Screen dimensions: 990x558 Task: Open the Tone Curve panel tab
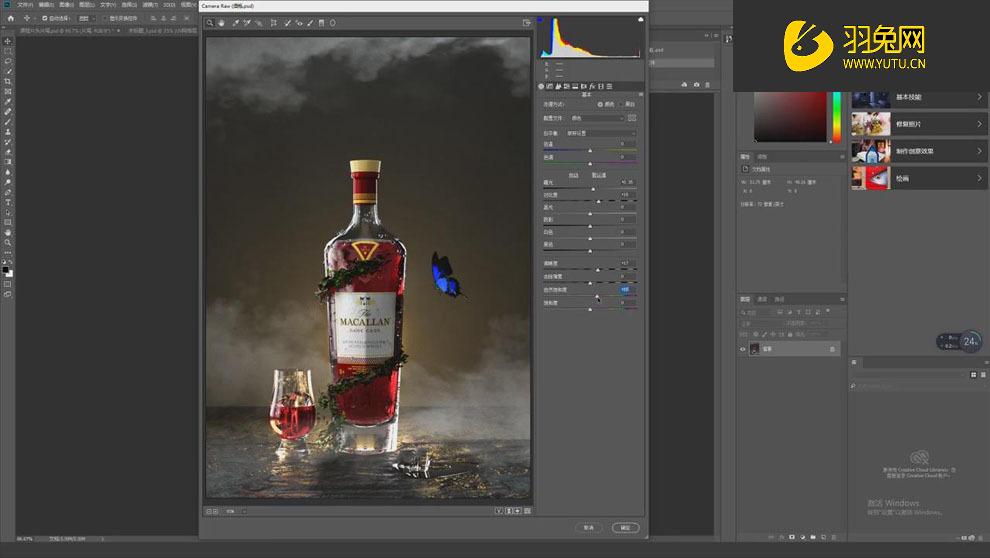(x=549, y=86)
